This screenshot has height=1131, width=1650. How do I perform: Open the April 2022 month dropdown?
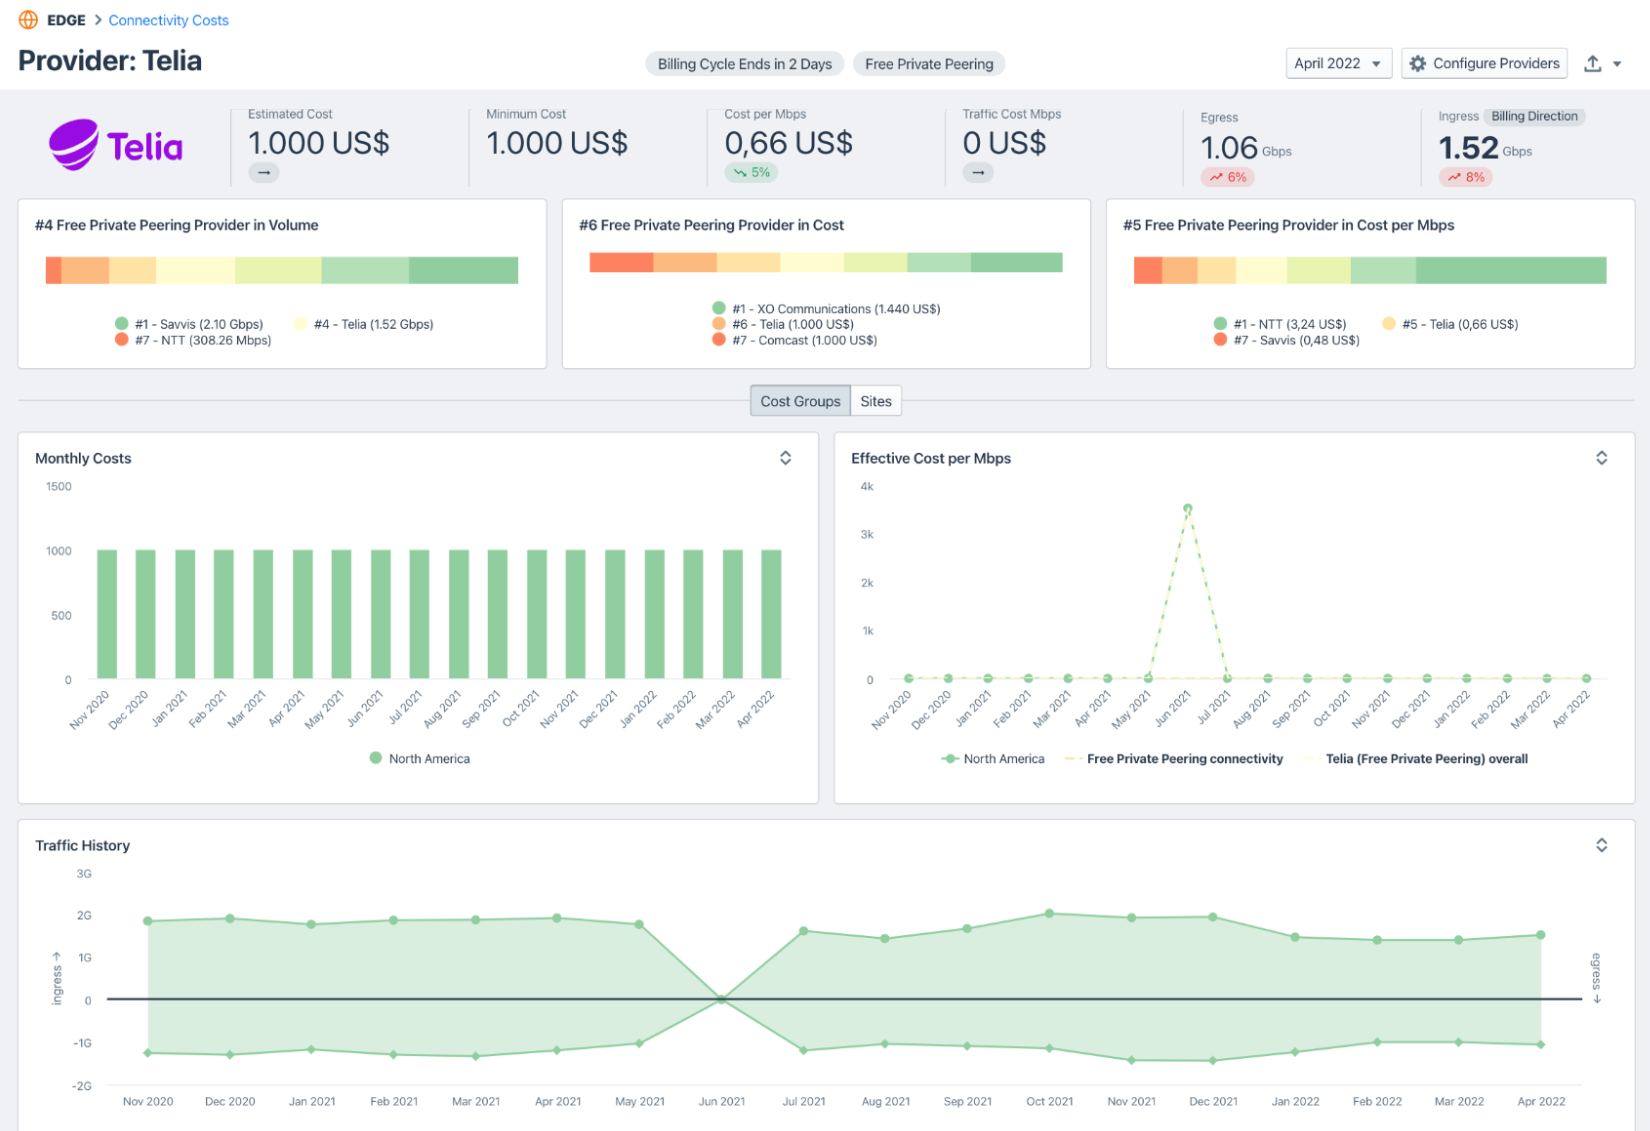[x=1338, y=63]
